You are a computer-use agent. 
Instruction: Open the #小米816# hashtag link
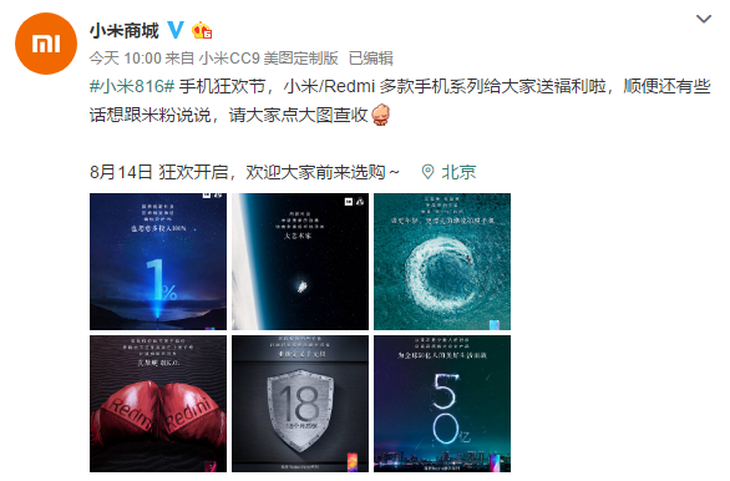132,87
